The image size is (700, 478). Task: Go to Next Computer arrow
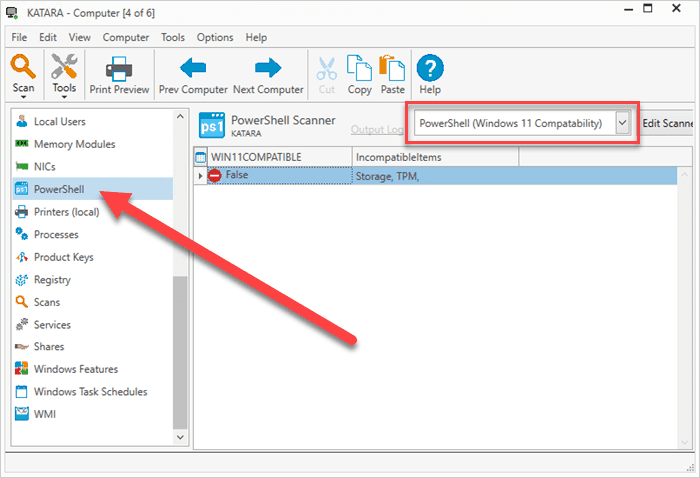click(x=268, y=68)
